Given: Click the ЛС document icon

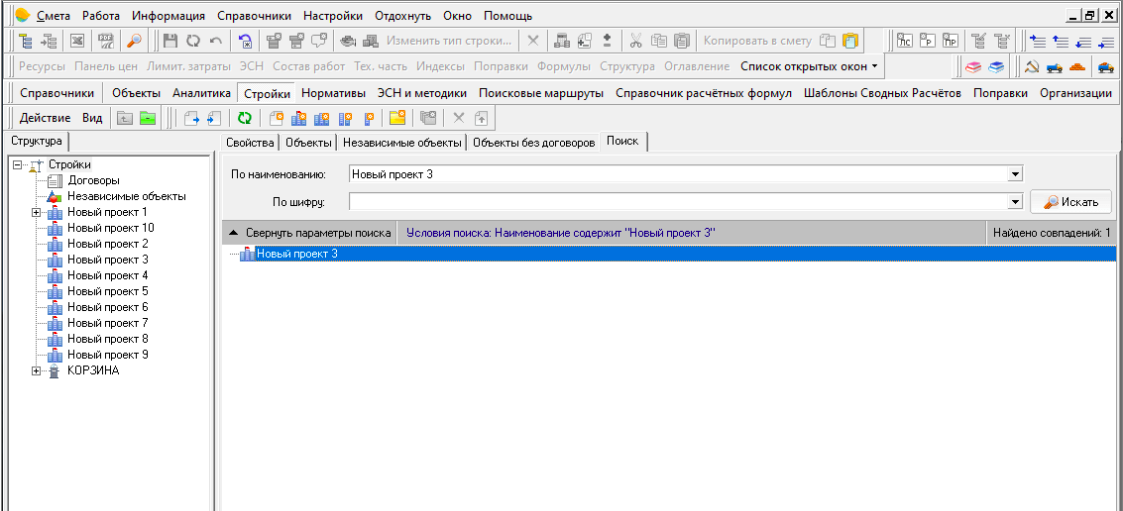Looking at the screenshot, I should pos(905,41).
